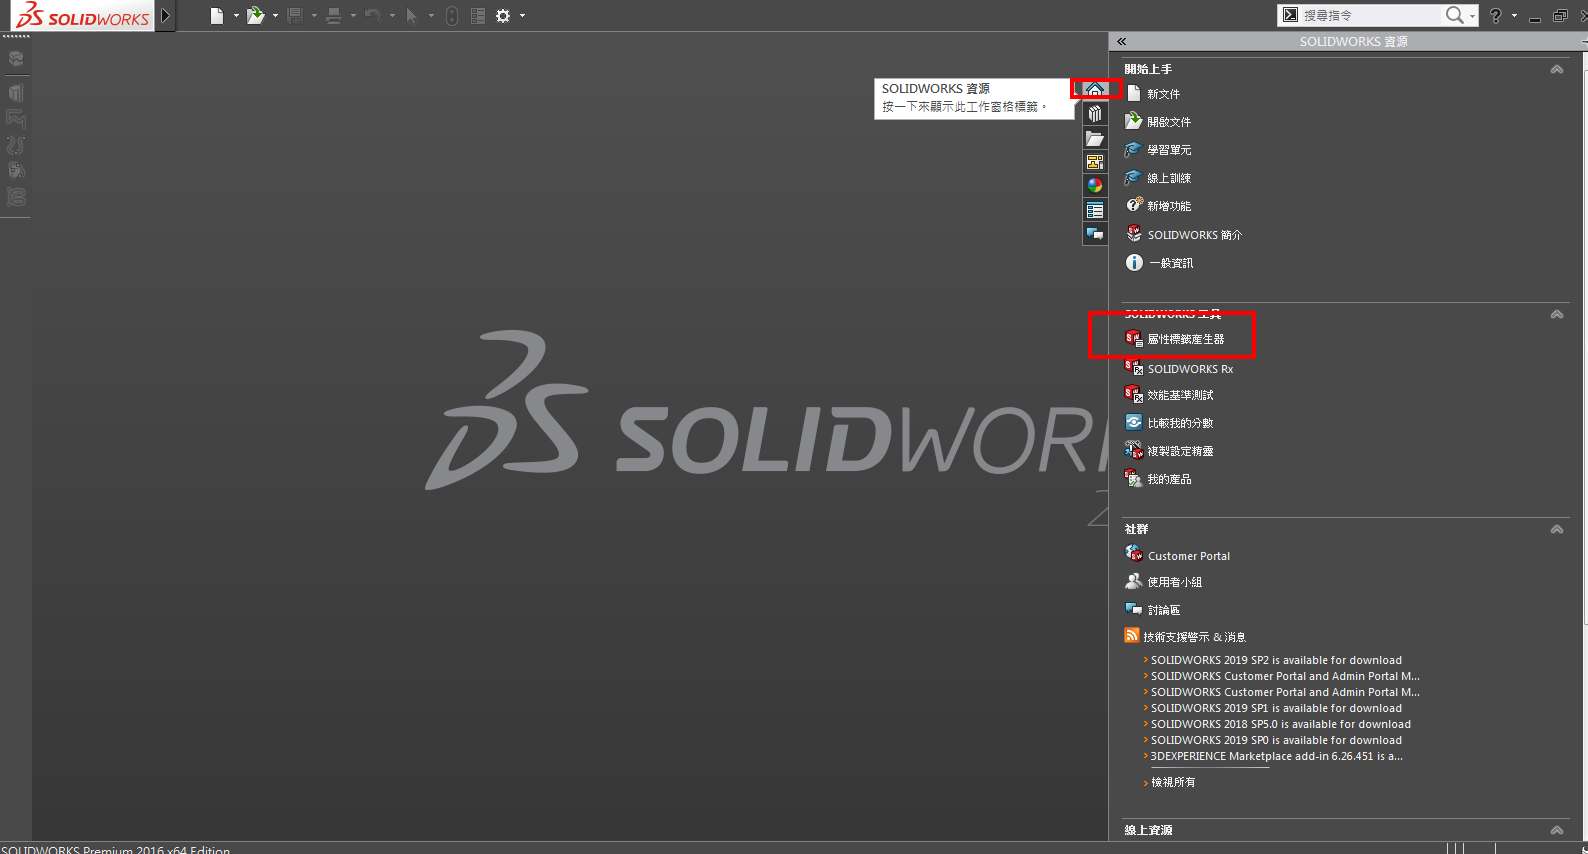The image size is (1588, 854).
Task: Collapse the 社群 section
Action: (x=1557, y=529)
